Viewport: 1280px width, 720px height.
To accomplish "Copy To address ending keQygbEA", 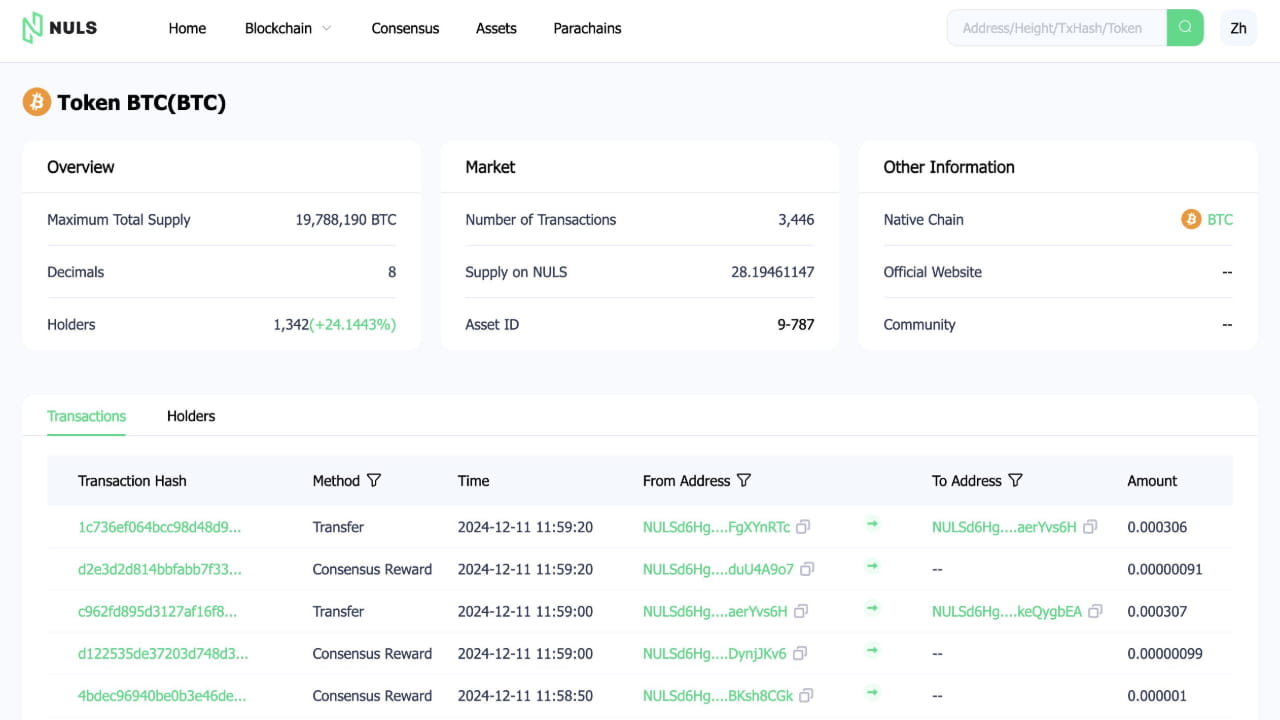I will (1095, 611).
